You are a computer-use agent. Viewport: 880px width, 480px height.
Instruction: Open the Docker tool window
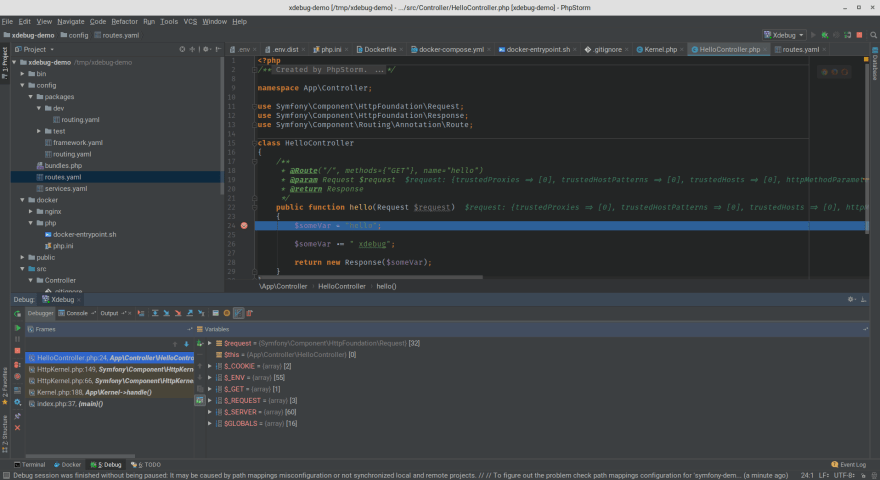pyautogui.click(x=67, y=465)
